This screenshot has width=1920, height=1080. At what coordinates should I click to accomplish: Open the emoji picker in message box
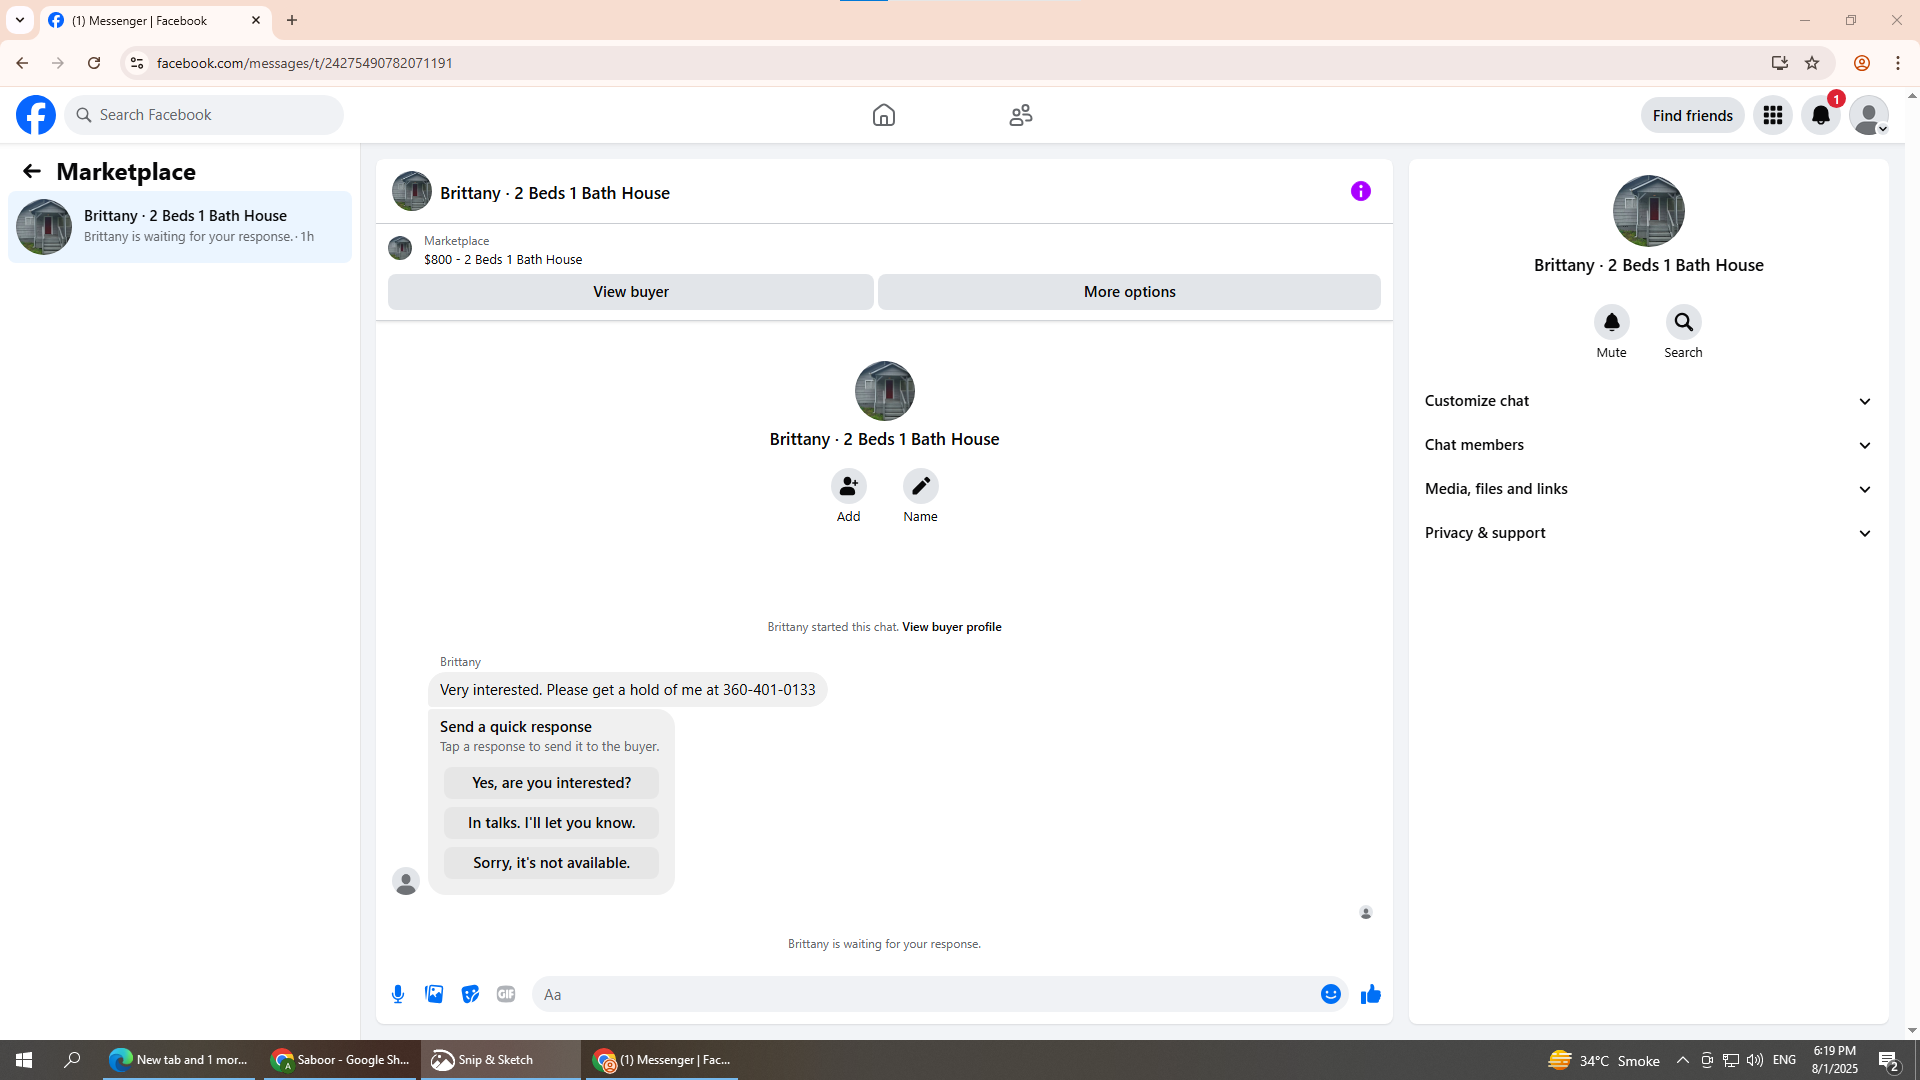click(x=1330, y=994)
